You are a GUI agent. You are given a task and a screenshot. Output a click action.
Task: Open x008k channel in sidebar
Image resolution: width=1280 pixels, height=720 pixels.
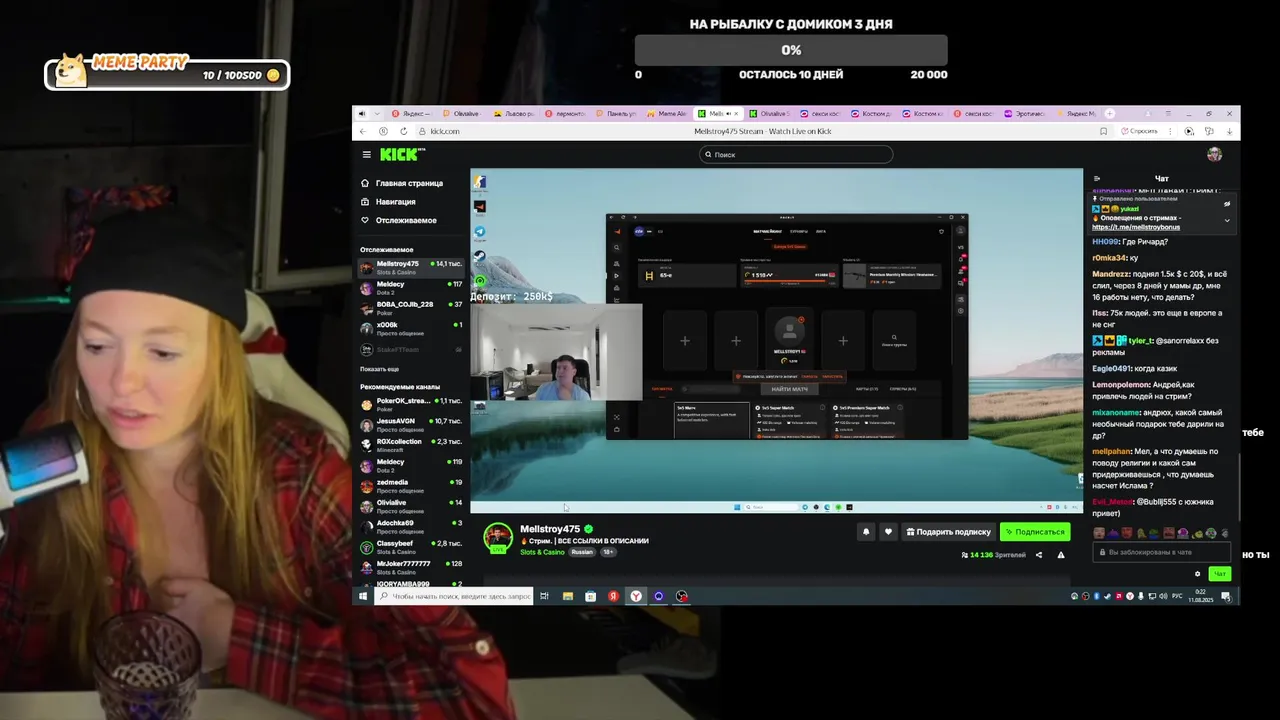pos(412,328)
